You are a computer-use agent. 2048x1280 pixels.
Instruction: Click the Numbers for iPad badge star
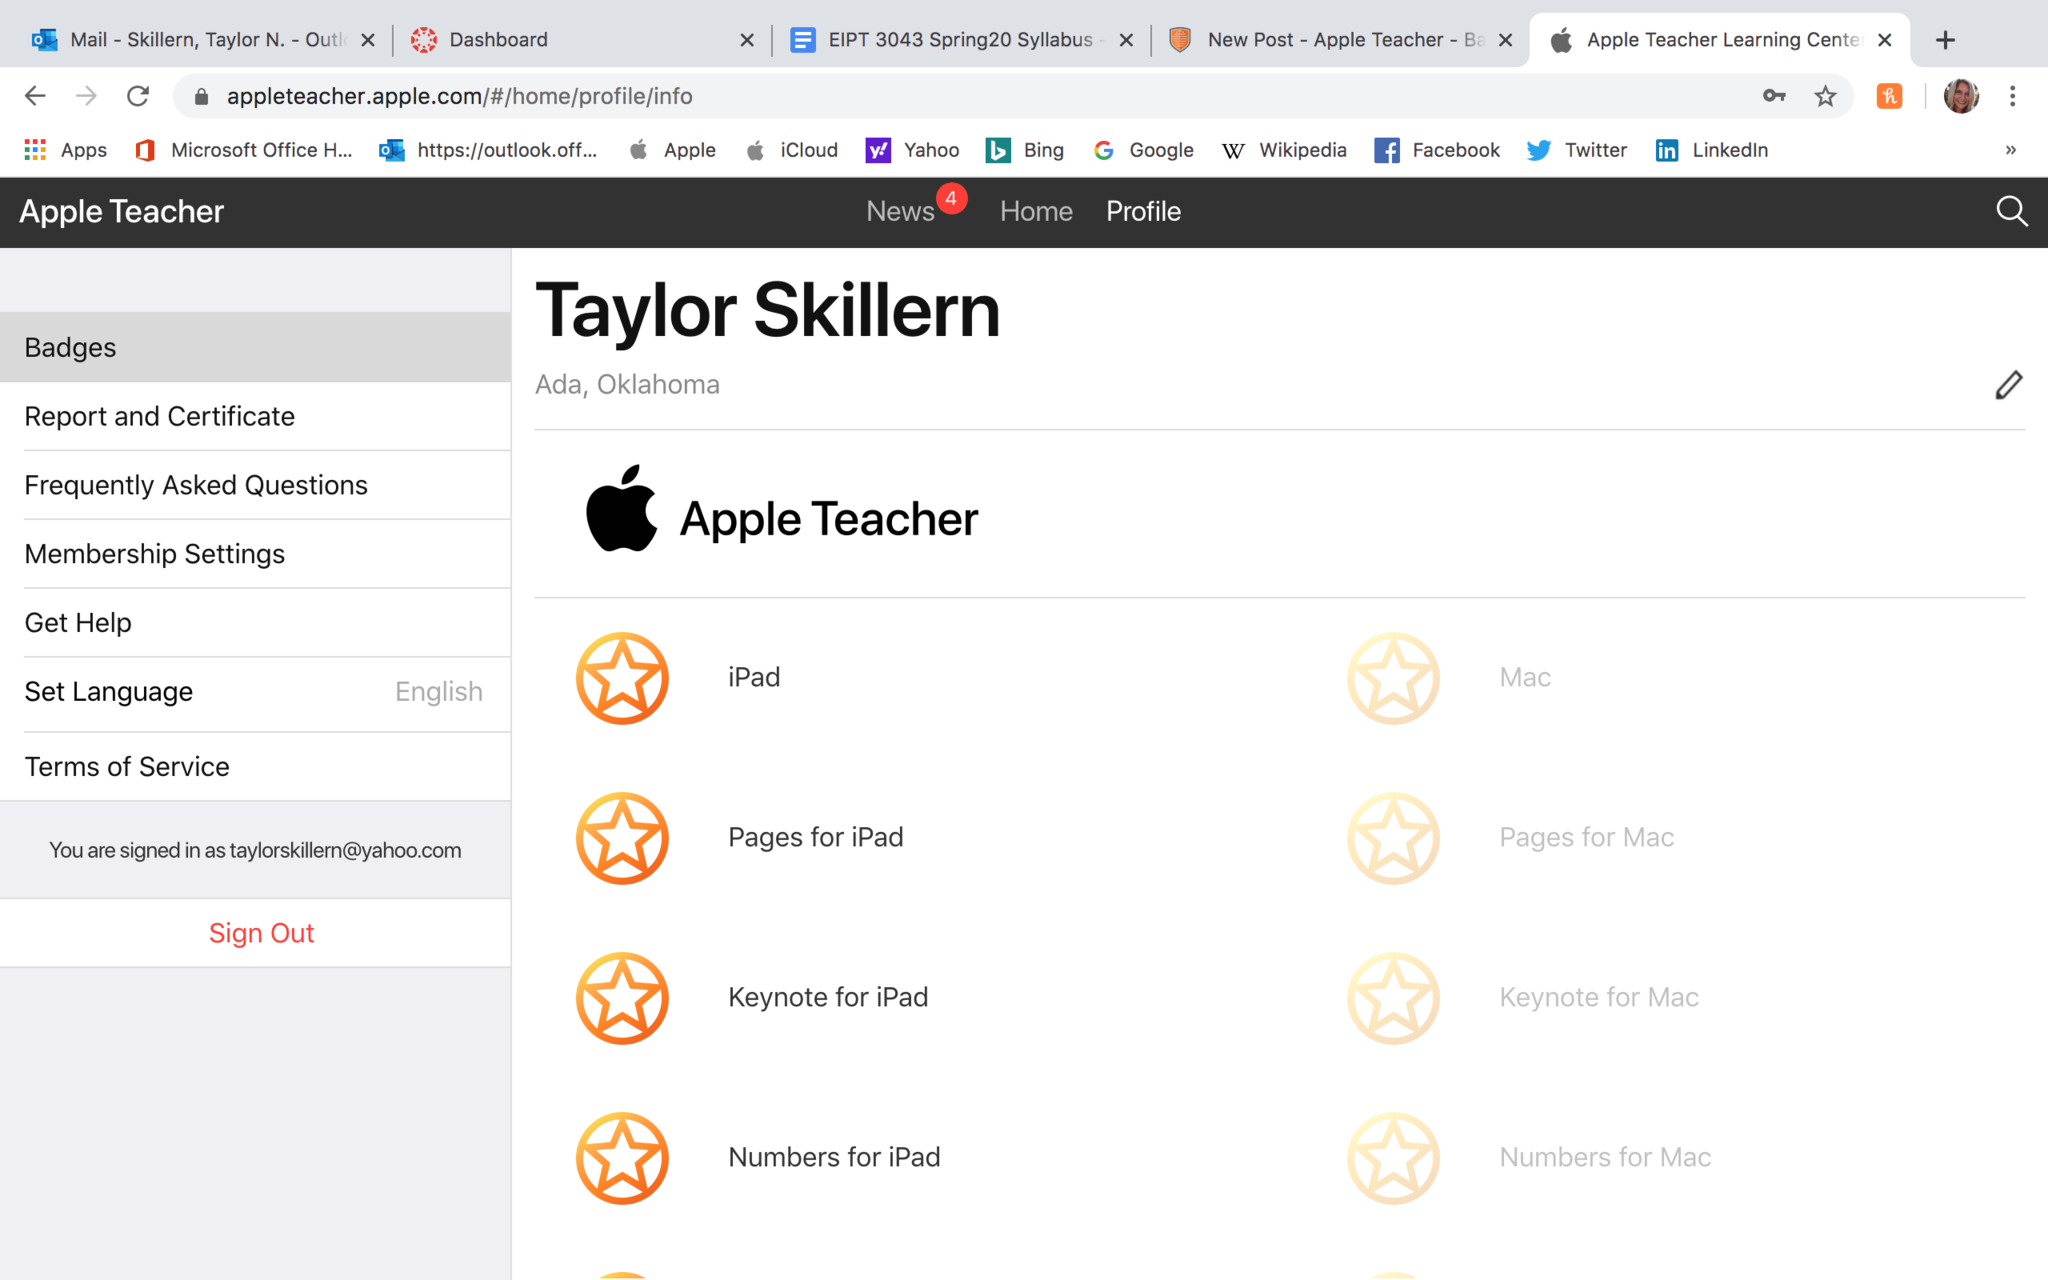622,1158
